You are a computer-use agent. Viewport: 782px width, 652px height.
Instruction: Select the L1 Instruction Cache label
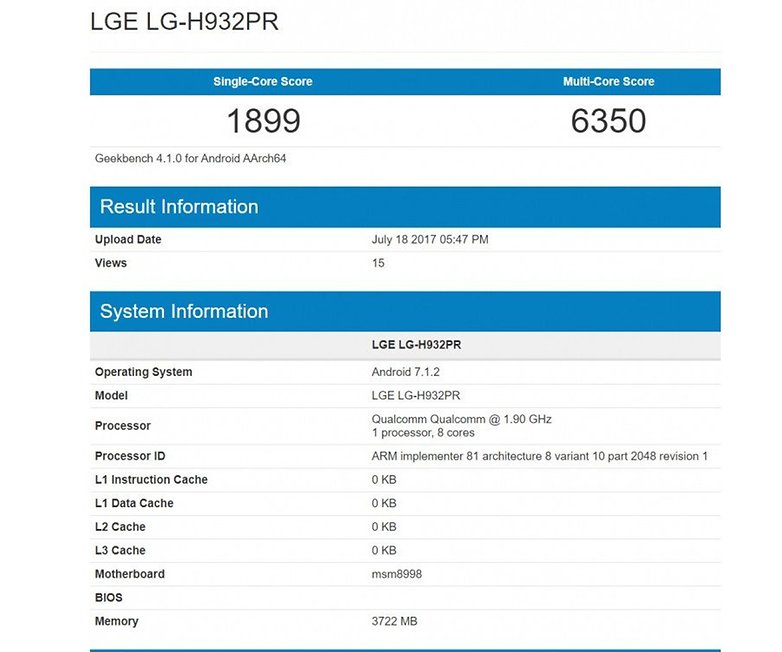[x=151, y=479]
